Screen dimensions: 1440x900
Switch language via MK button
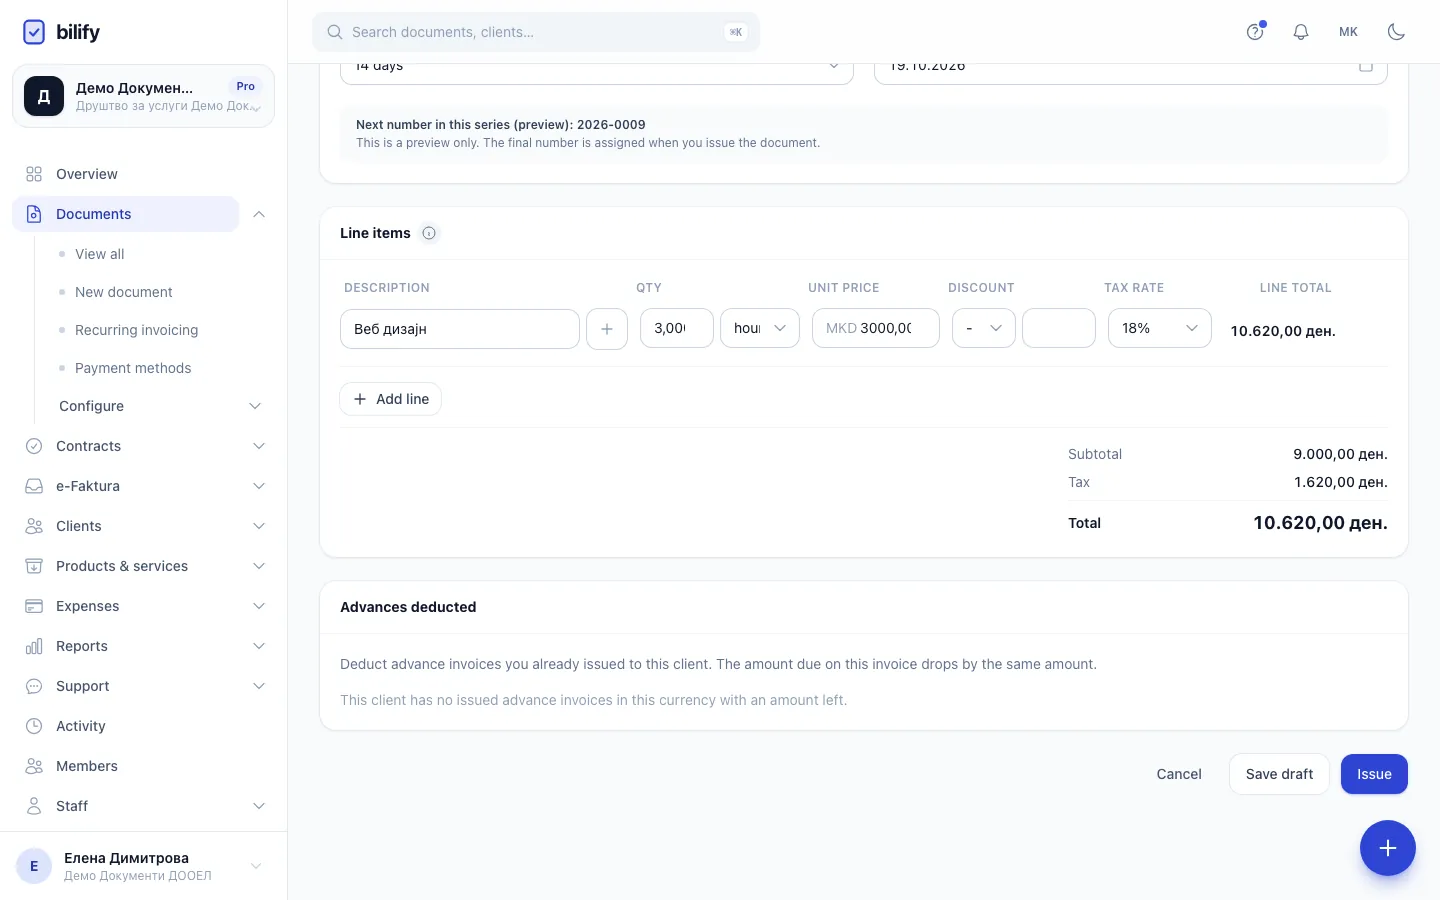(x=1348, y=32)
